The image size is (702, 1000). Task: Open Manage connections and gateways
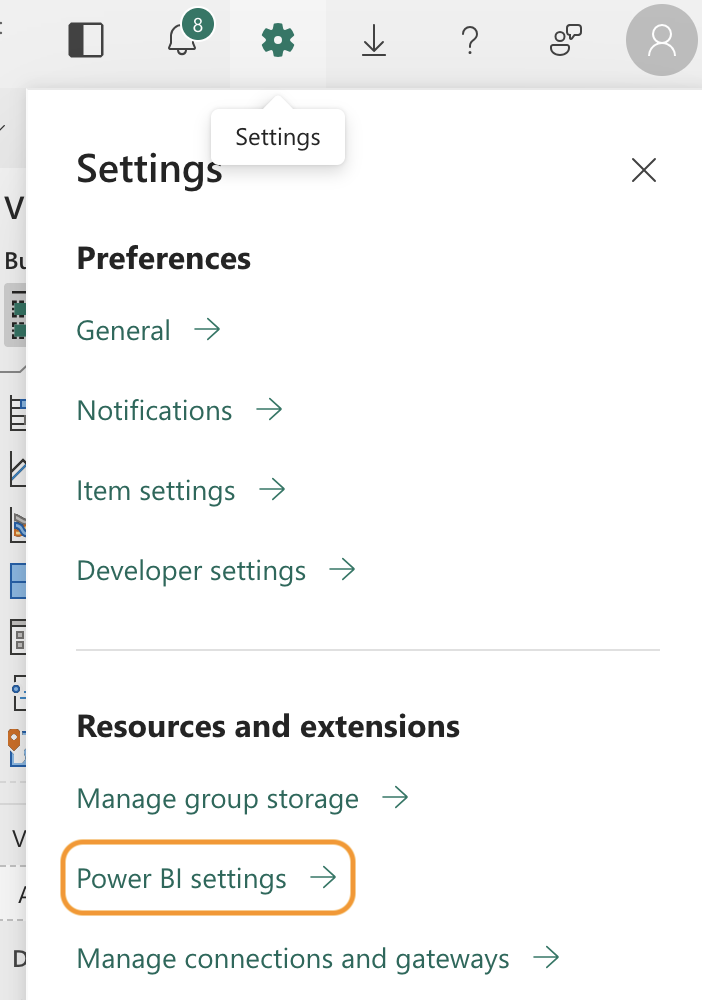[x=318, y=959]
